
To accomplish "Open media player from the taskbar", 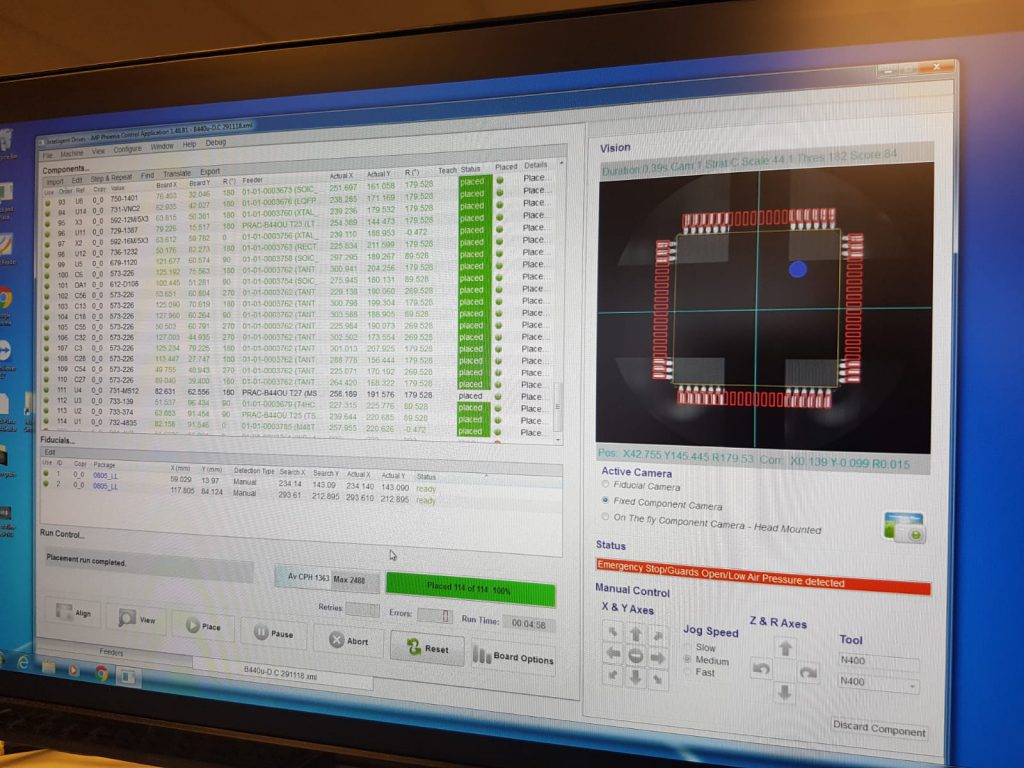I will tap(74, 670).
